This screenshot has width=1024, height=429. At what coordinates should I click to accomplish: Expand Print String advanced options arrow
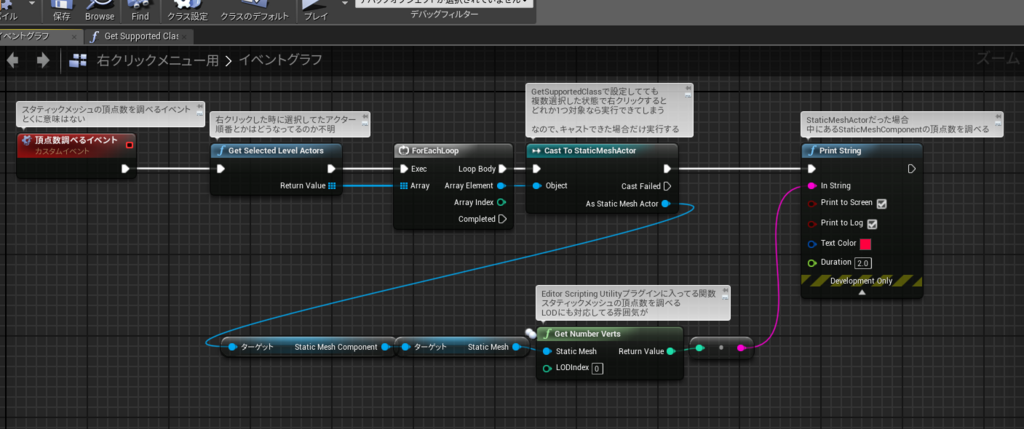(861, 293)
